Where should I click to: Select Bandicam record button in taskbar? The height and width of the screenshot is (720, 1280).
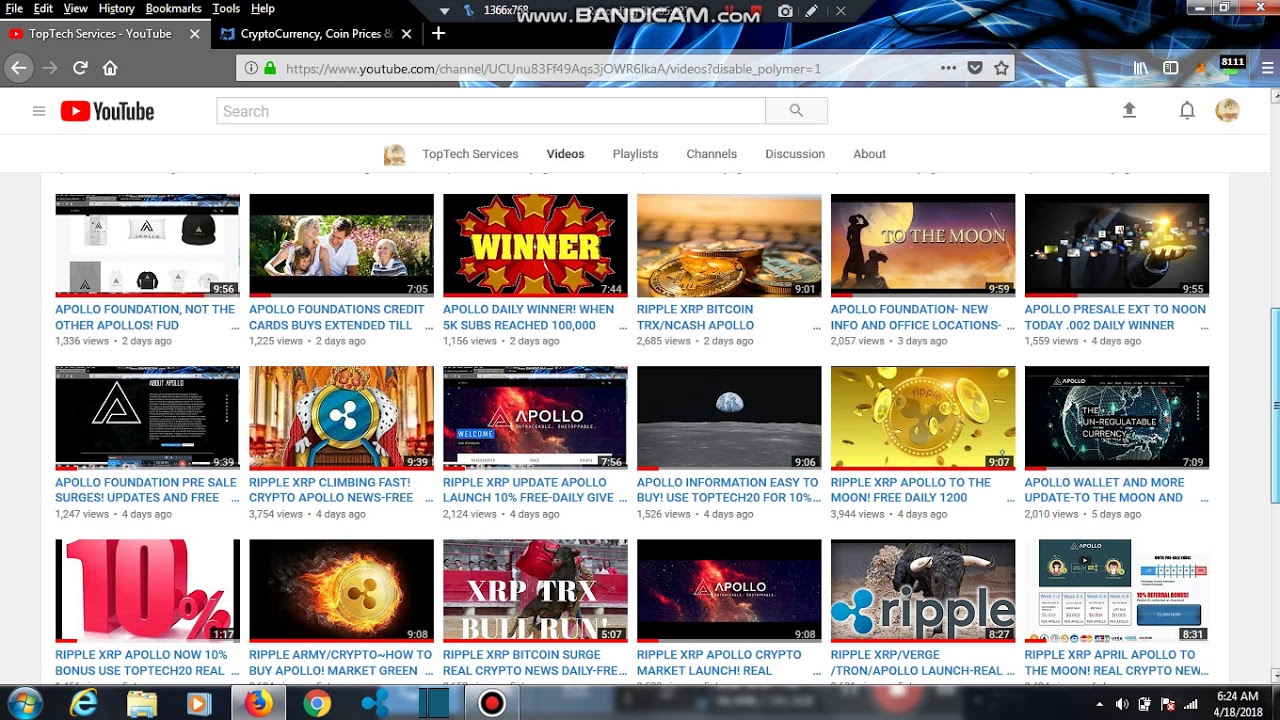[491, 703]
